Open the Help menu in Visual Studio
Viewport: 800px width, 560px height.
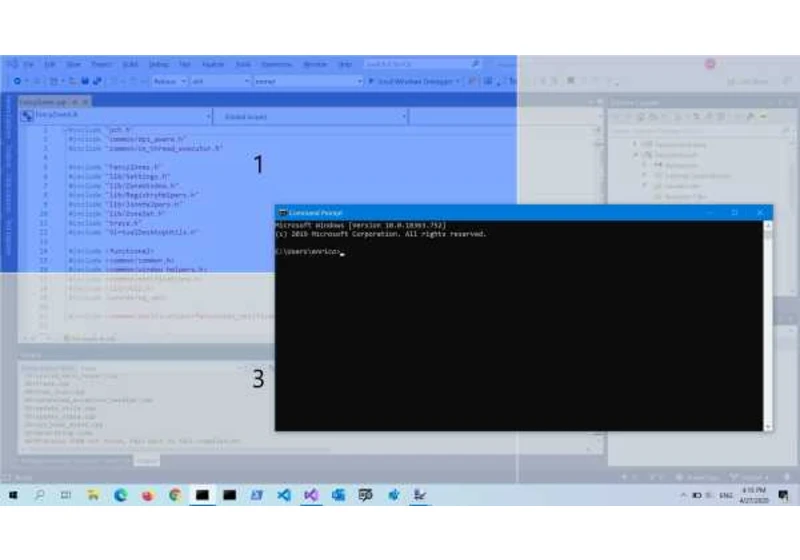pyautogui.click(x=345, y=64)
